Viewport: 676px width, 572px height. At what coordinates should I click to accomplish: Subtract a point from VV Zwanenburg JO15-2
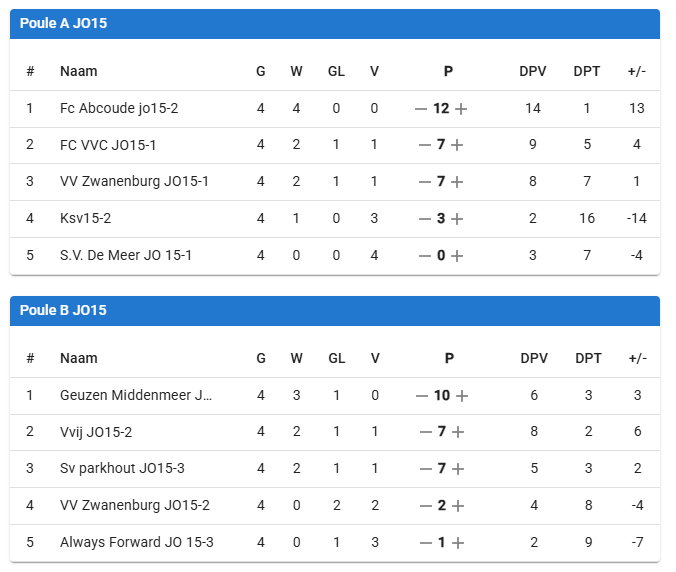pyautogui.click(x=425, y=506)
